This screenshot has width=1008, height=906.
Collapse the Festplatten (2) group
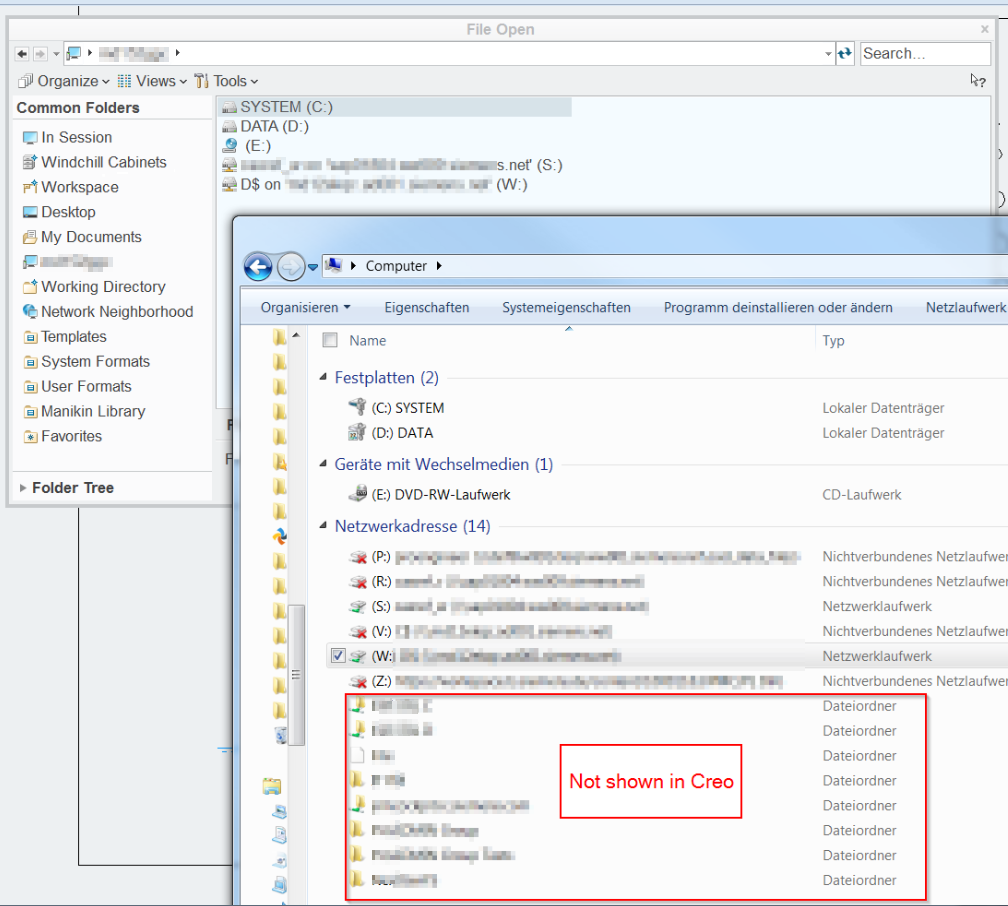323,378
